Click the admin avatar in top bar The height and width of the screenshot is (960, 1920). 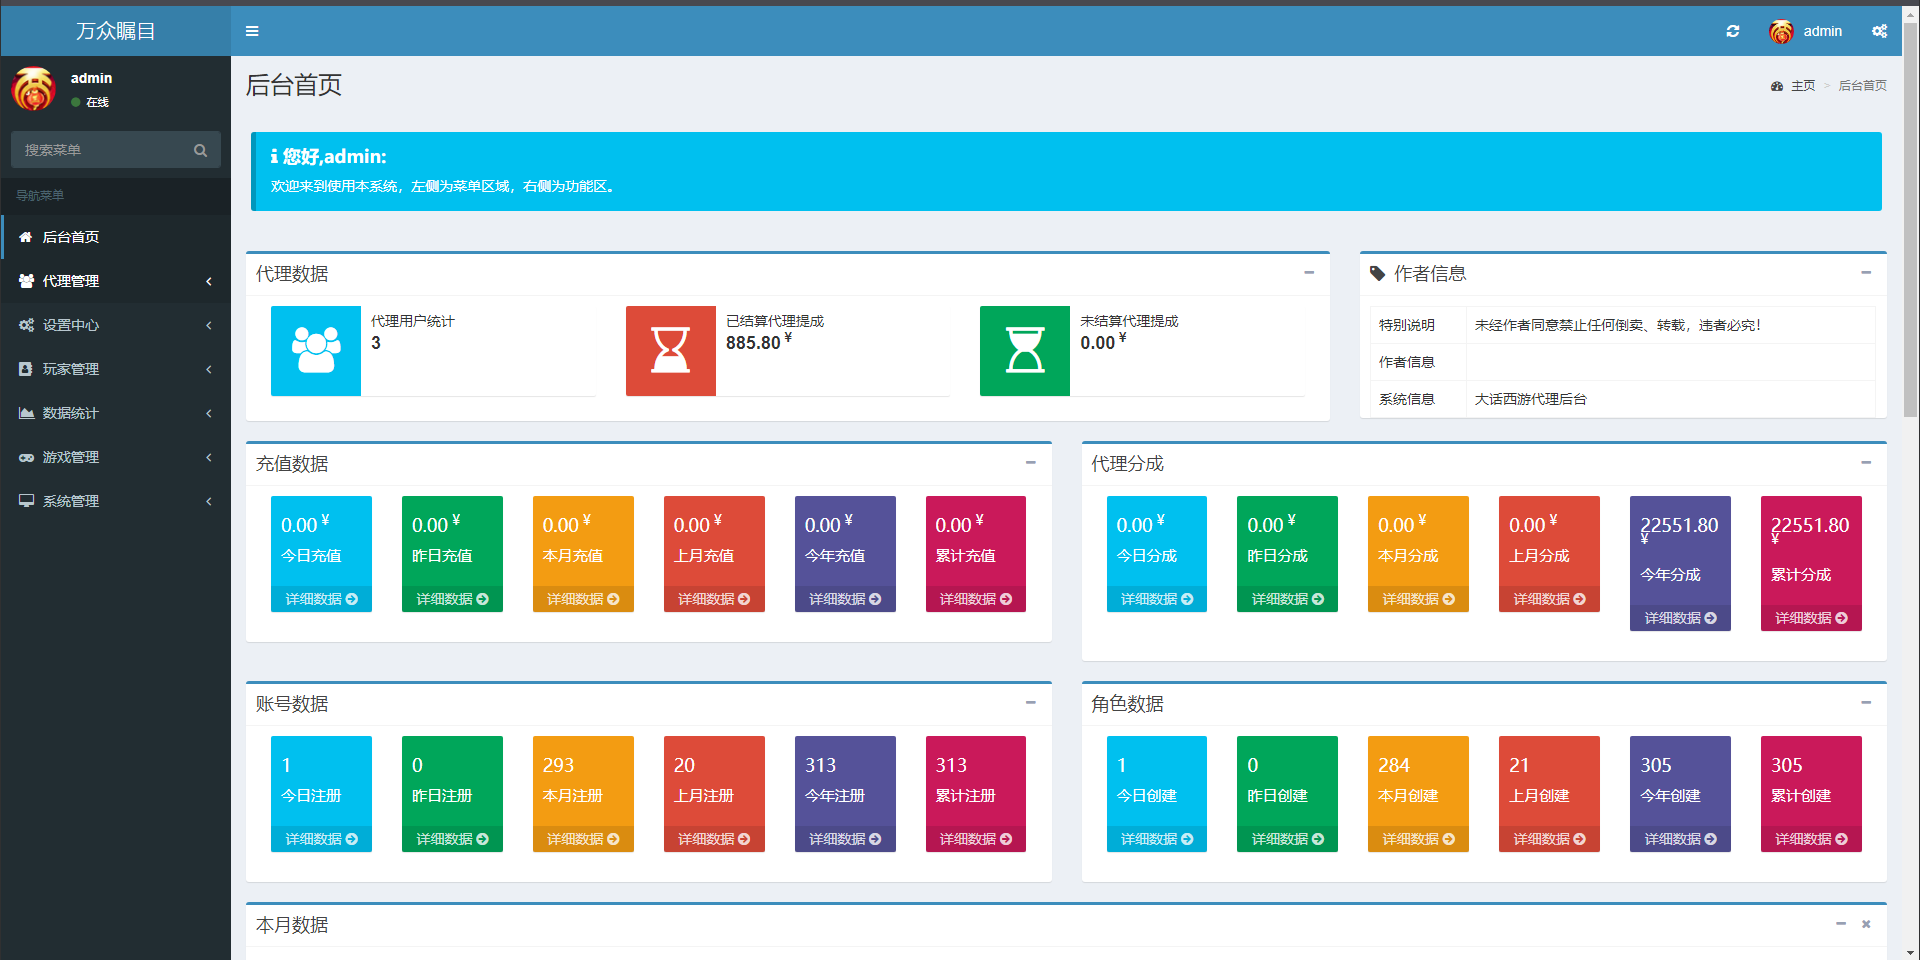pyautogui.click(x=1781, y=32)
